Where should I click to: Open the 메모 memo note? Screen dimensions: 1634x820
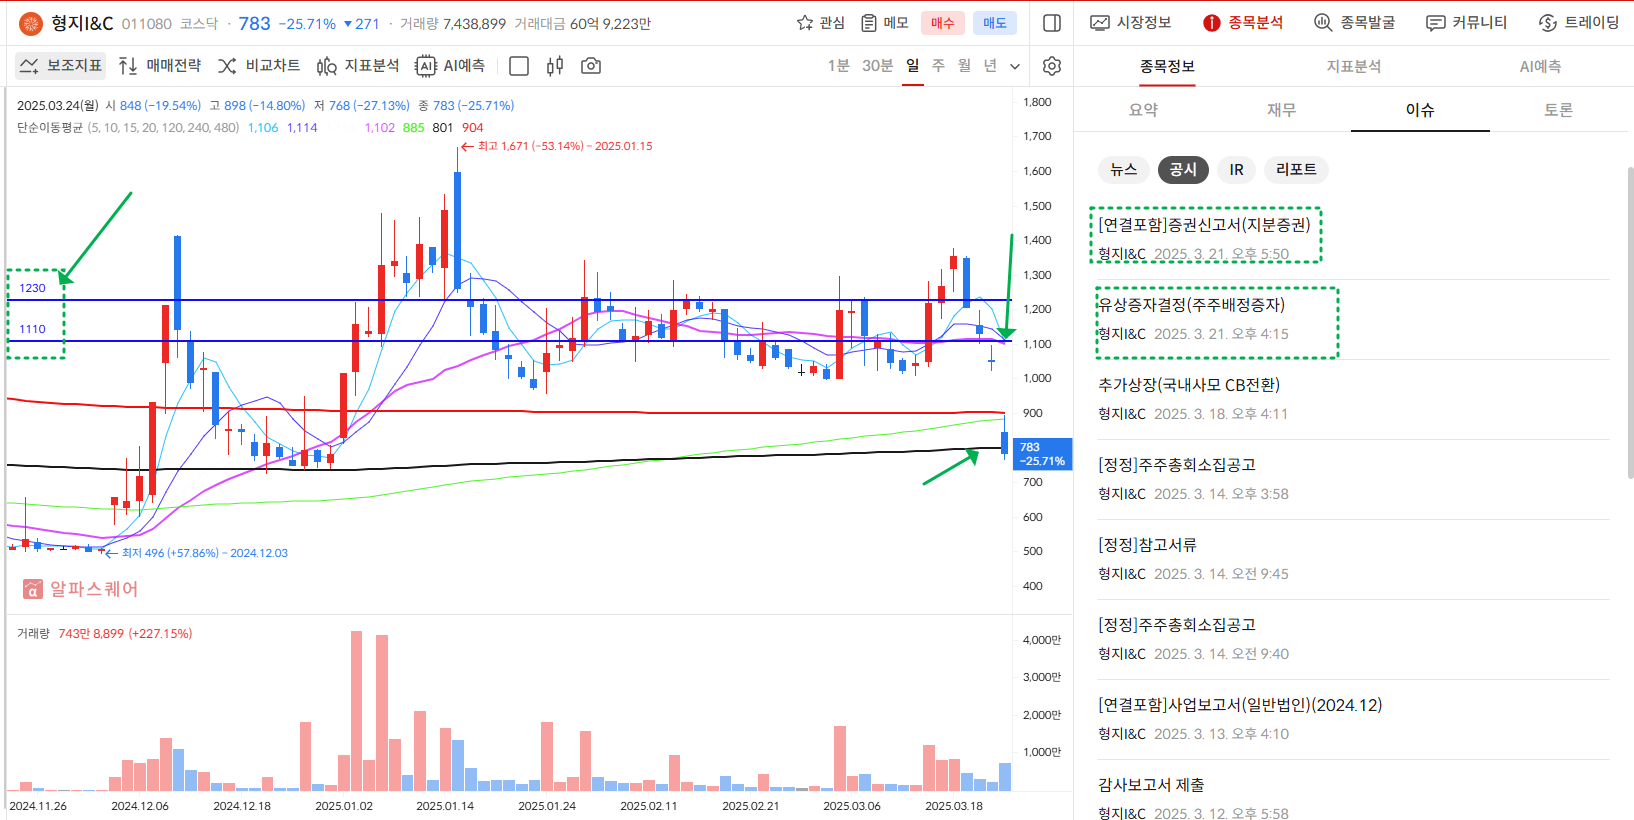coord(884,23)
